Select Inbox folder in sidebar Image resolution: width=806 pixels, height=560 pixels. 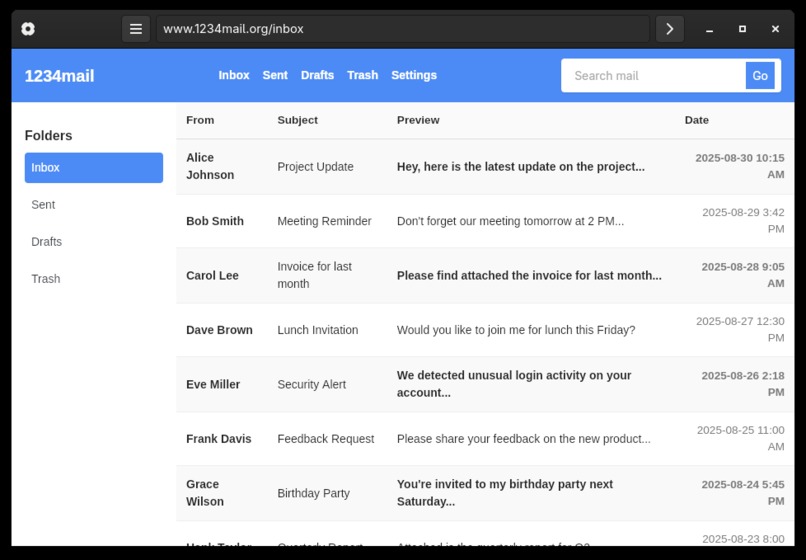click(x=94, y=168)
